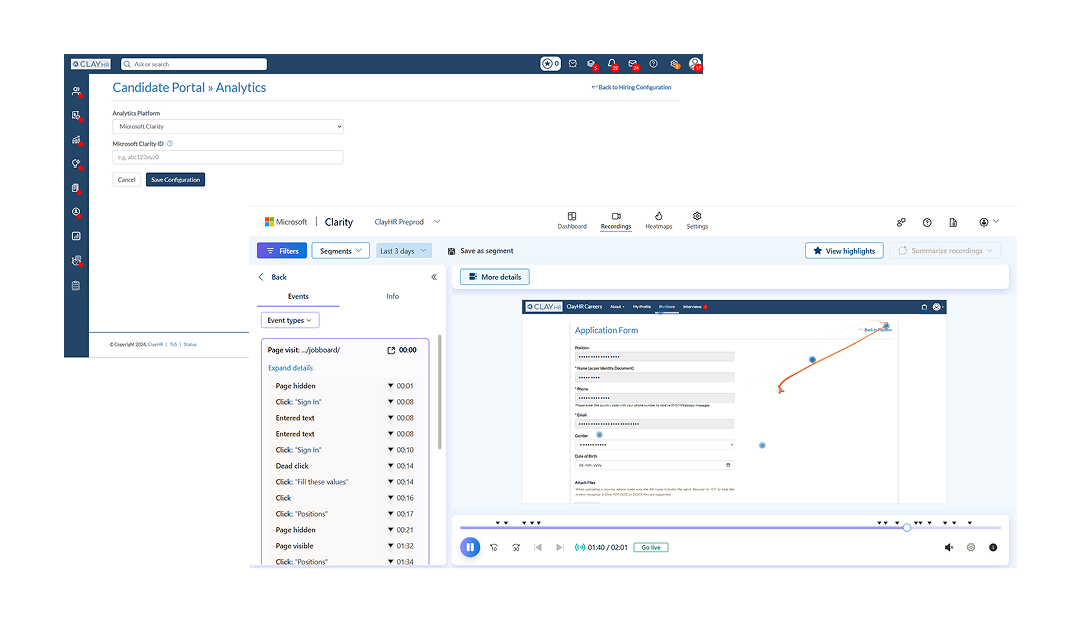Click Save as segment
This screenshot has height=622, width=1080.
480,251
